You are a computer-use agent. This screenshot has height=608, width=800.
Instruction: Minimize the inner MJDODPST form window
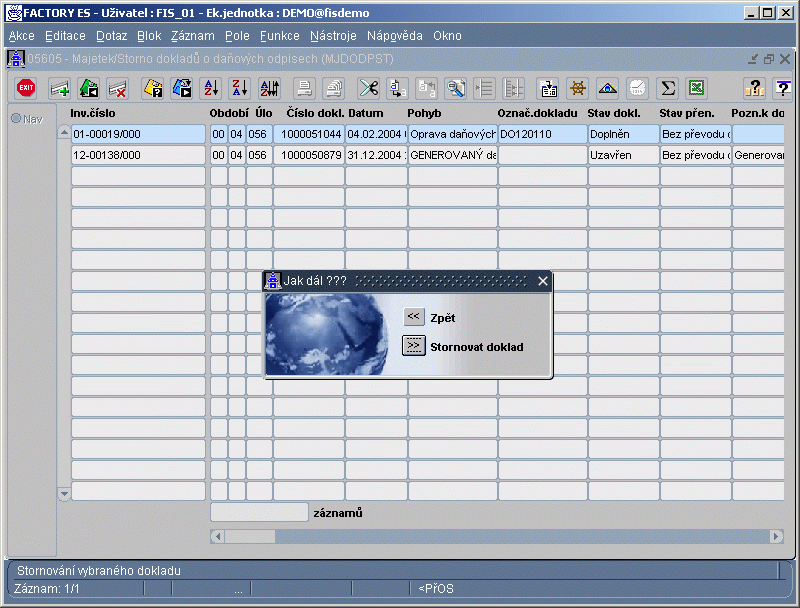click(x=753, y=59)
